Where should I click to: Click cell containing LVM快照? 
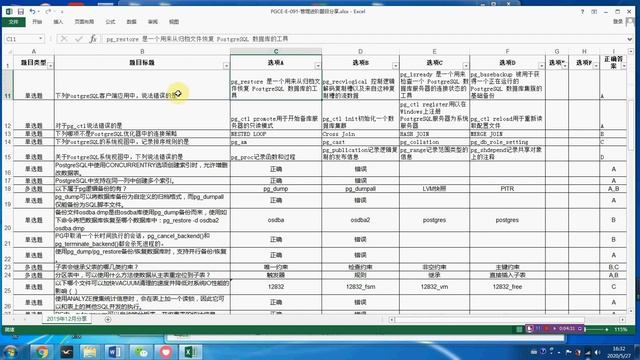[434, 189]
